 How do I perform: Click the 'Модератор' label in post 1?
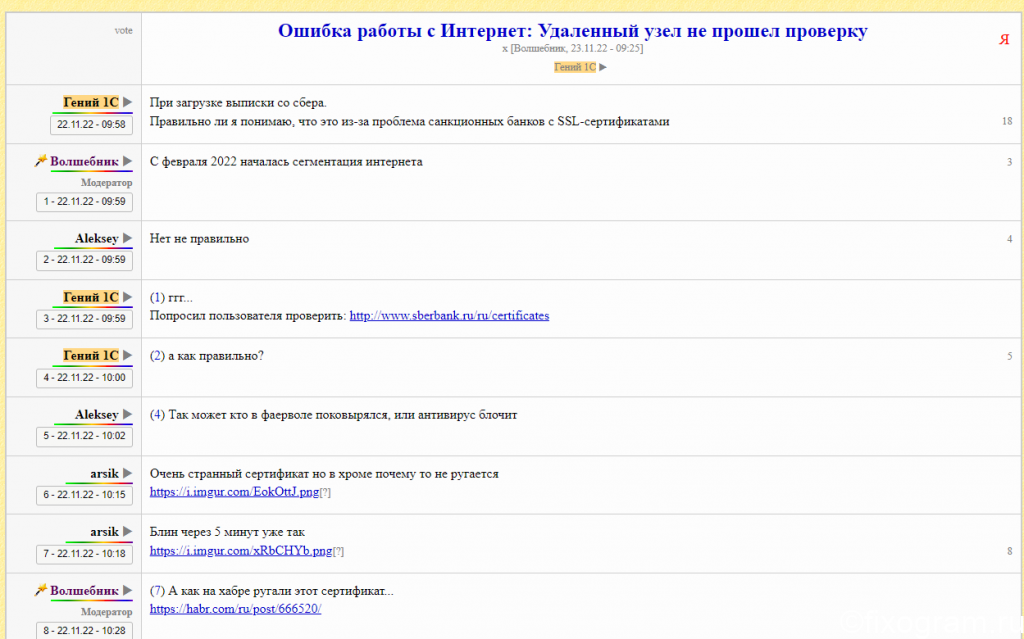click(x=106, y=183)
